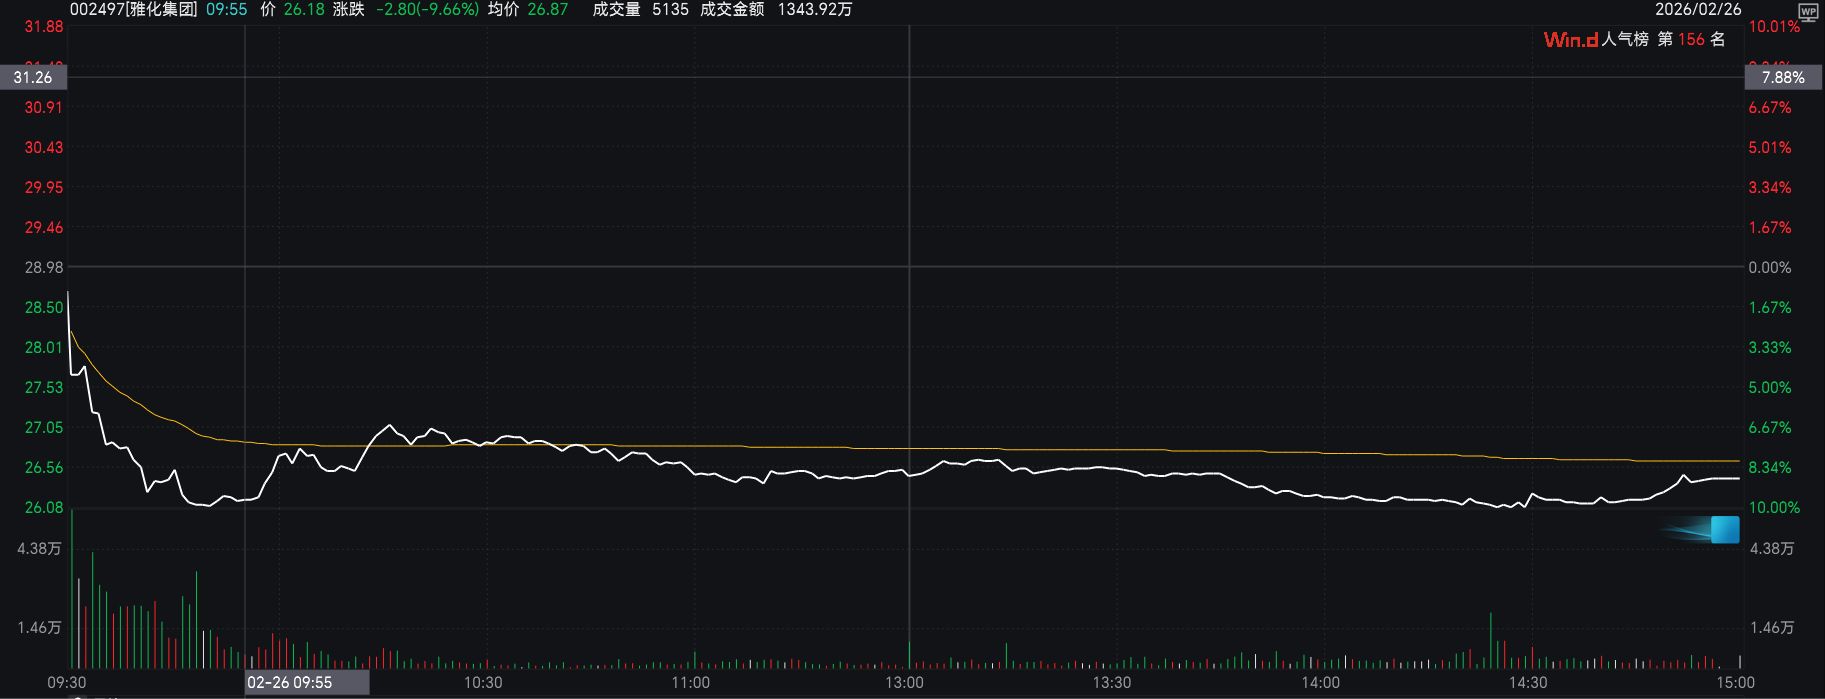The width and height of the screenshot is (1825, 699).
Task: Click the blue floating square widget
Action: [1724, 529]
